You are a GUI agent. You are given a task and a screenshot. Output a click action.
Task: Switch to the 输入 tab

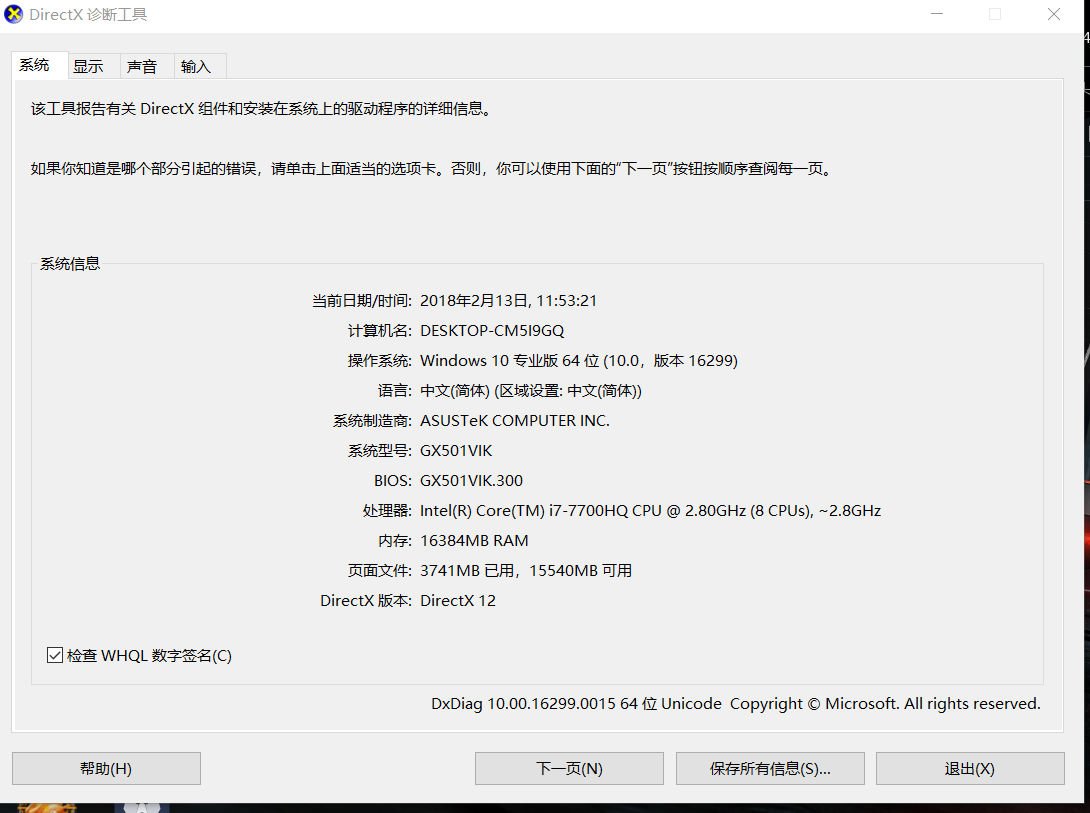pos(200,66)
